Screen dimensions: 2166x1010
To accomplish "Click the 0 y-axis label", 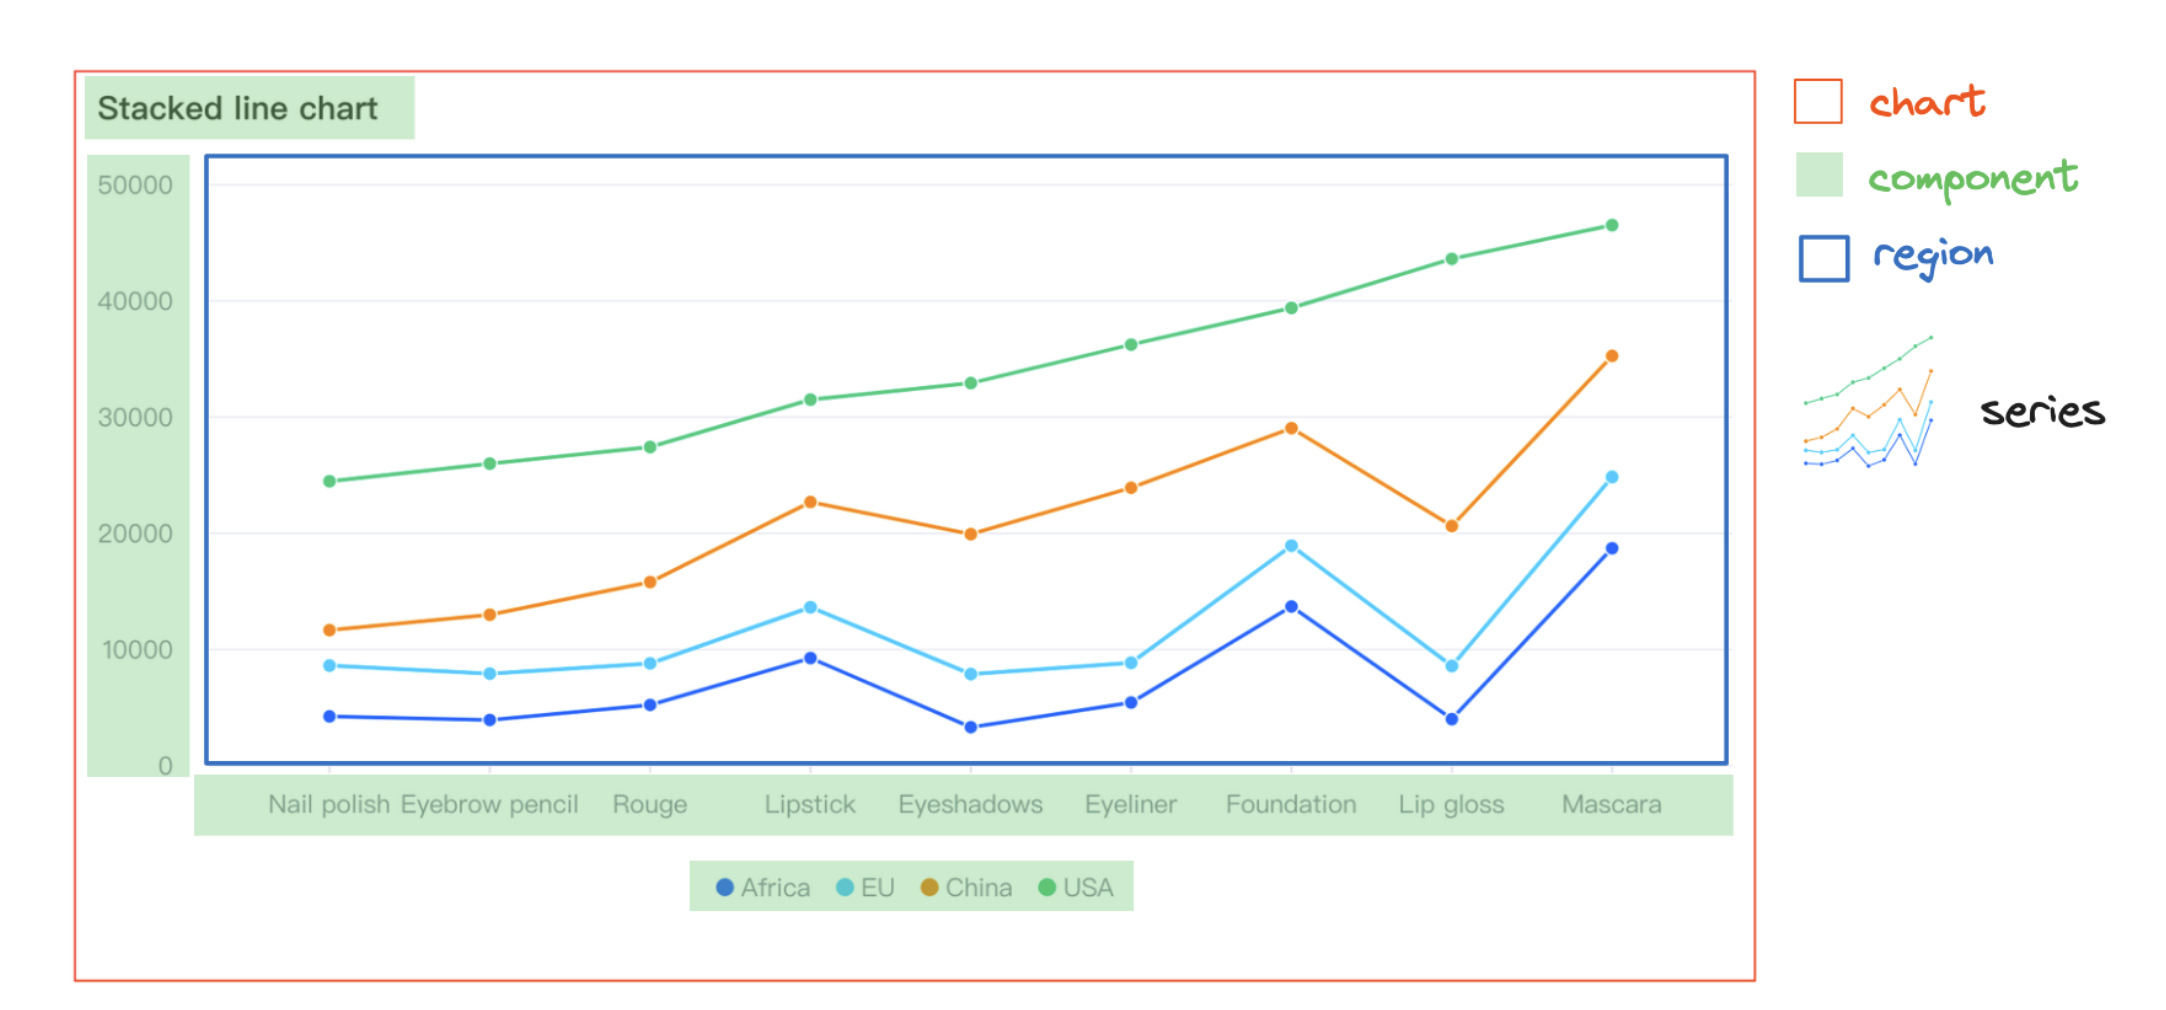I will (x=165, y=766).
